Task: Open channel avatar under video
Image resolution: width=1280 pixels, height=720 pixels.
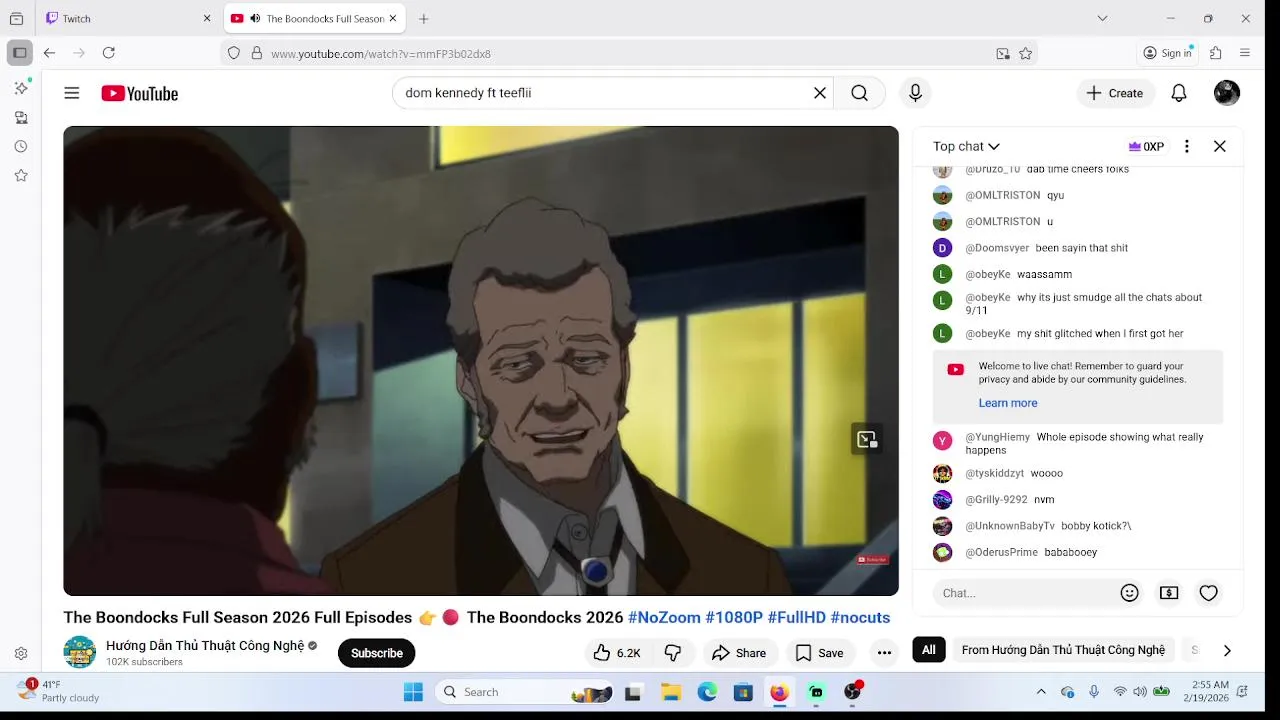Action: pyautogui.click(x=80, y=652)
